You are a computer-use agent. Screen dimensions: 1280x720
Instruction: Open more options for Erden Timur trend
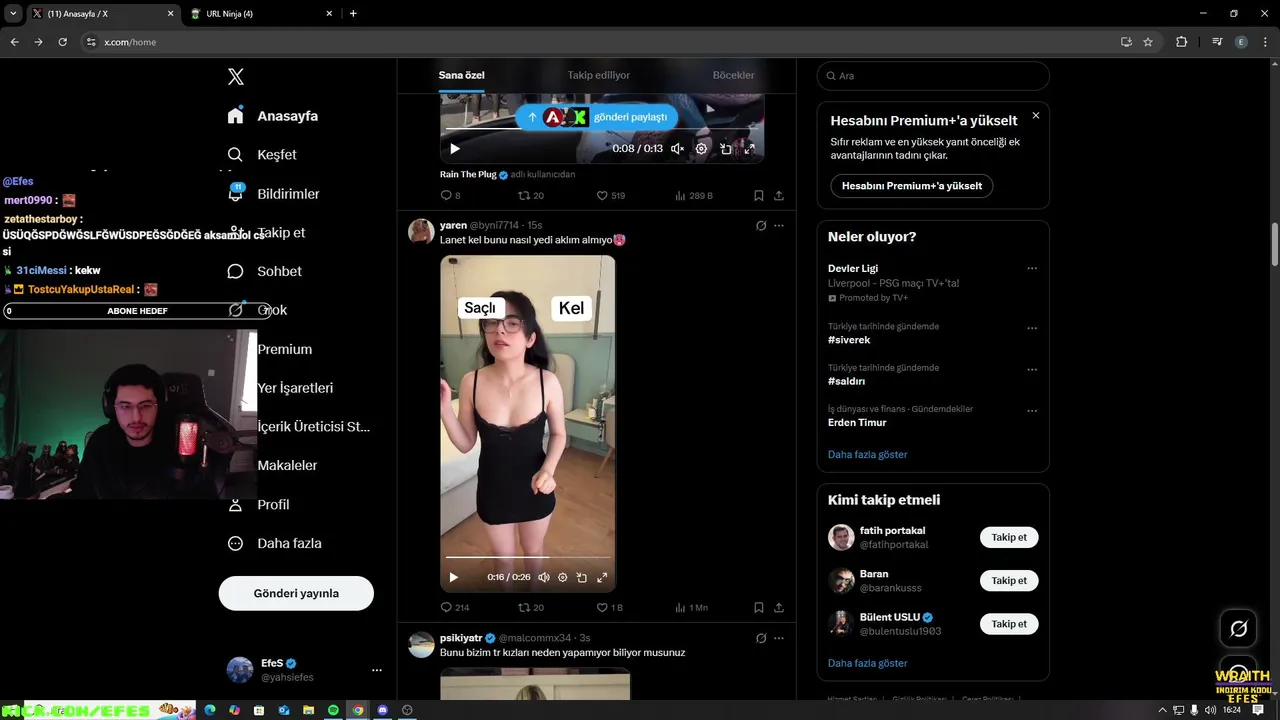coord(1032,410)
